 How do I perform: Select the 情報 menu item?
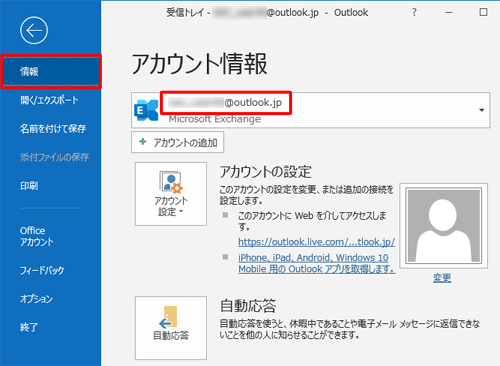(x=51, y=71)
